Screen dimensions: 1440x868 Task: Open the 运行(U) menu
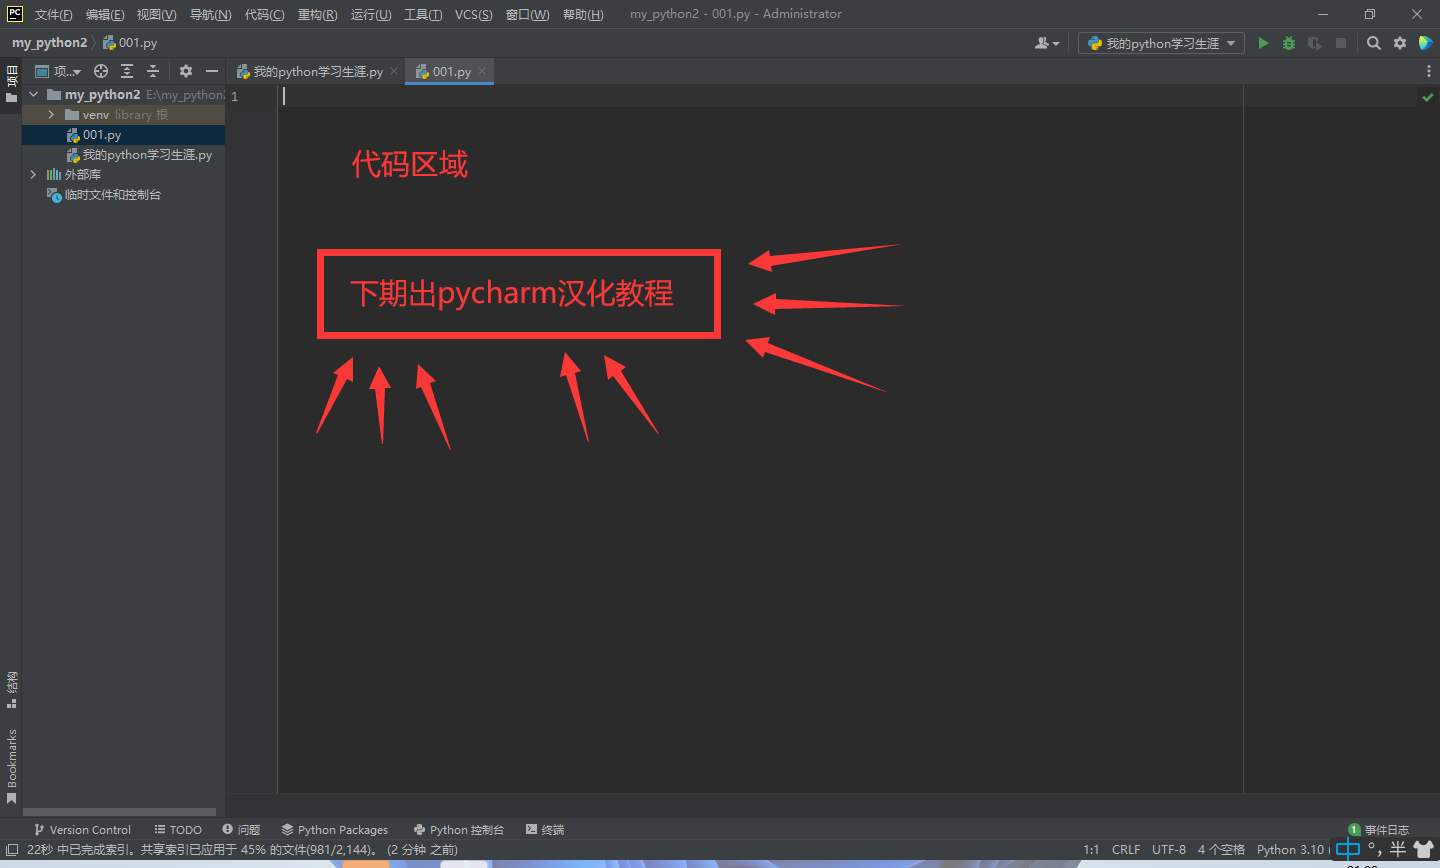tap(371, 14)
